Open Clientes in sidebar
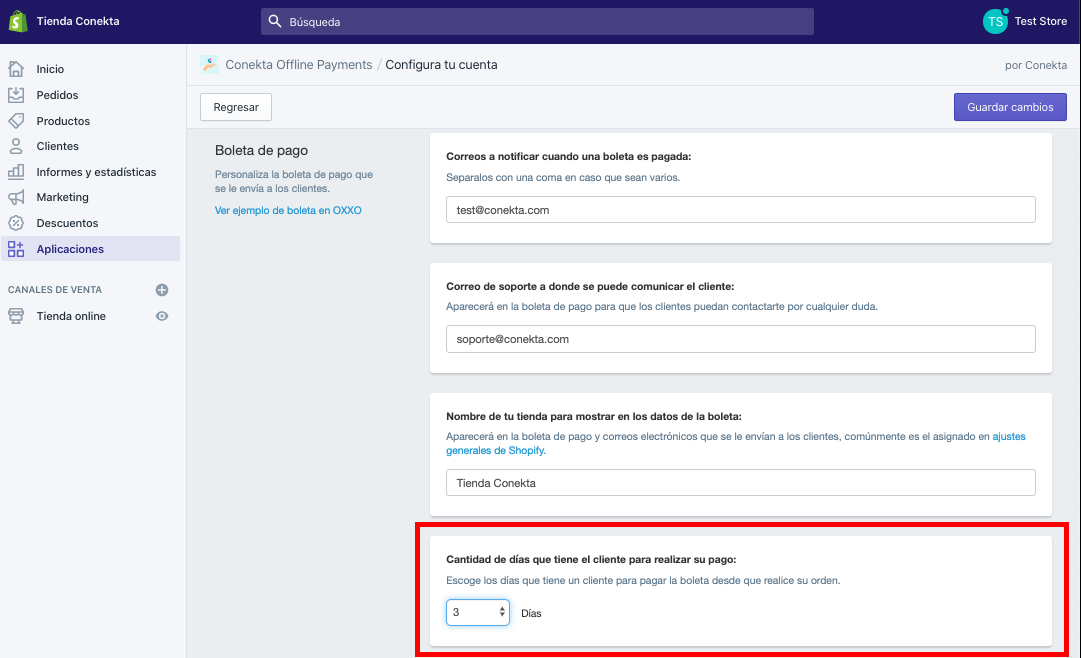This screenshot has height=658, width=1081. coord(57,146)
